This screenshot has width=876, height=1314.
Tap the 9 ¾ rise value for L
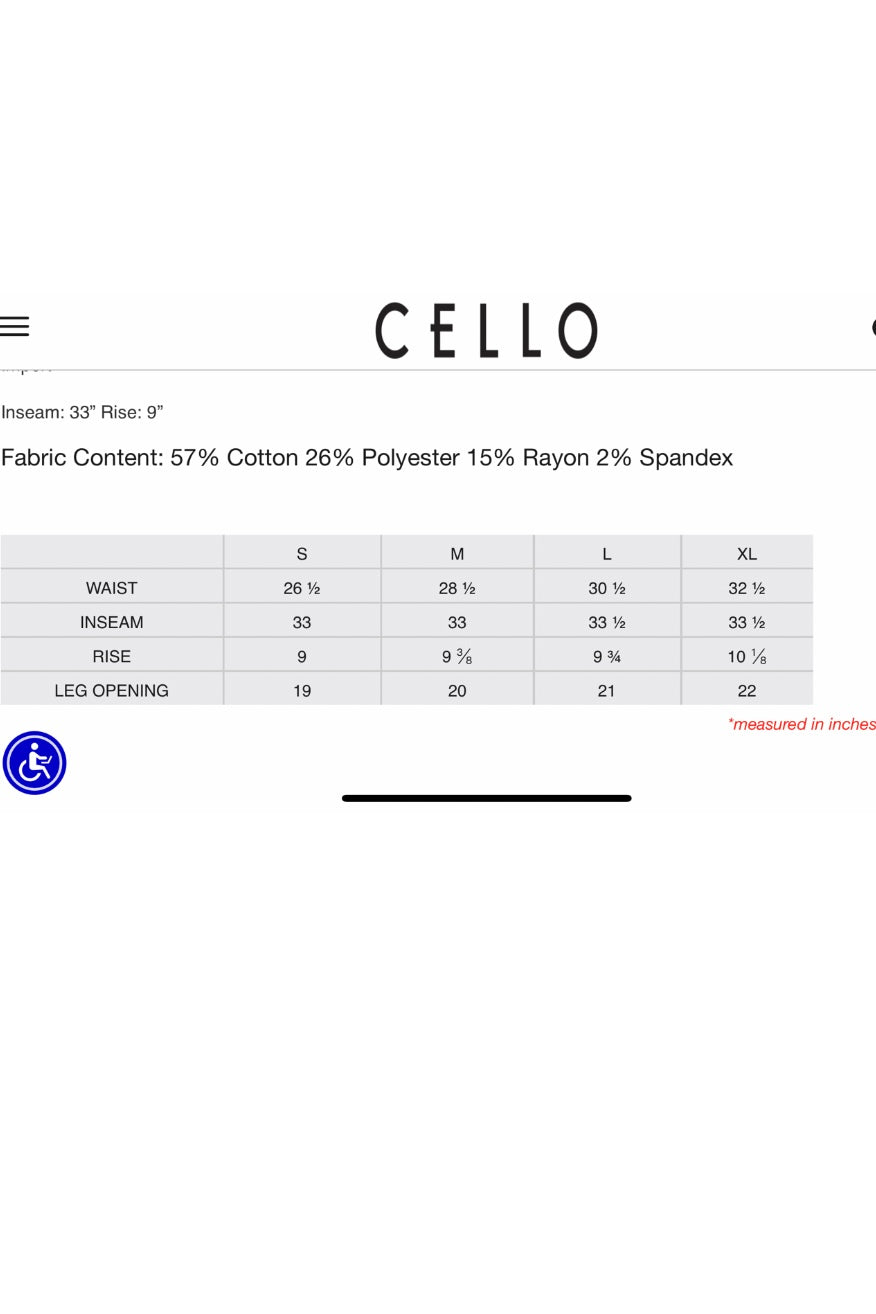point(607,657)
